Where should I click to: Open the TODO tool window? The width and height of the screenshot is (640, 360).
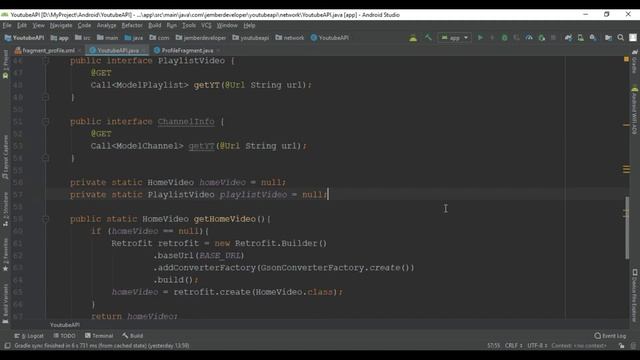(64, 336)
